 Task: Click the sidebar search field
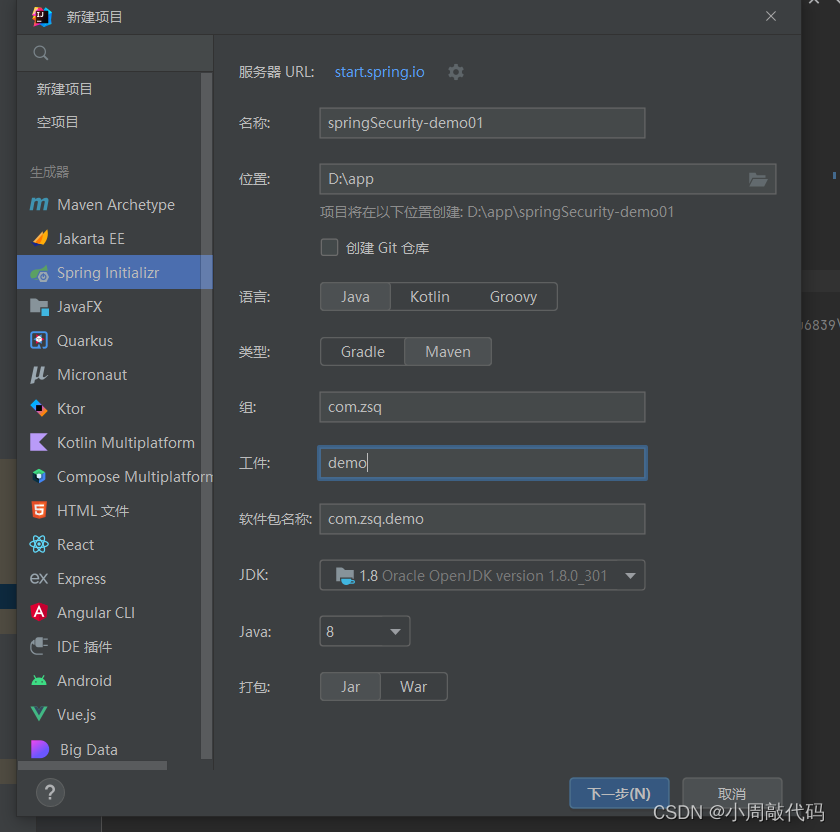[x=115, y=53]
